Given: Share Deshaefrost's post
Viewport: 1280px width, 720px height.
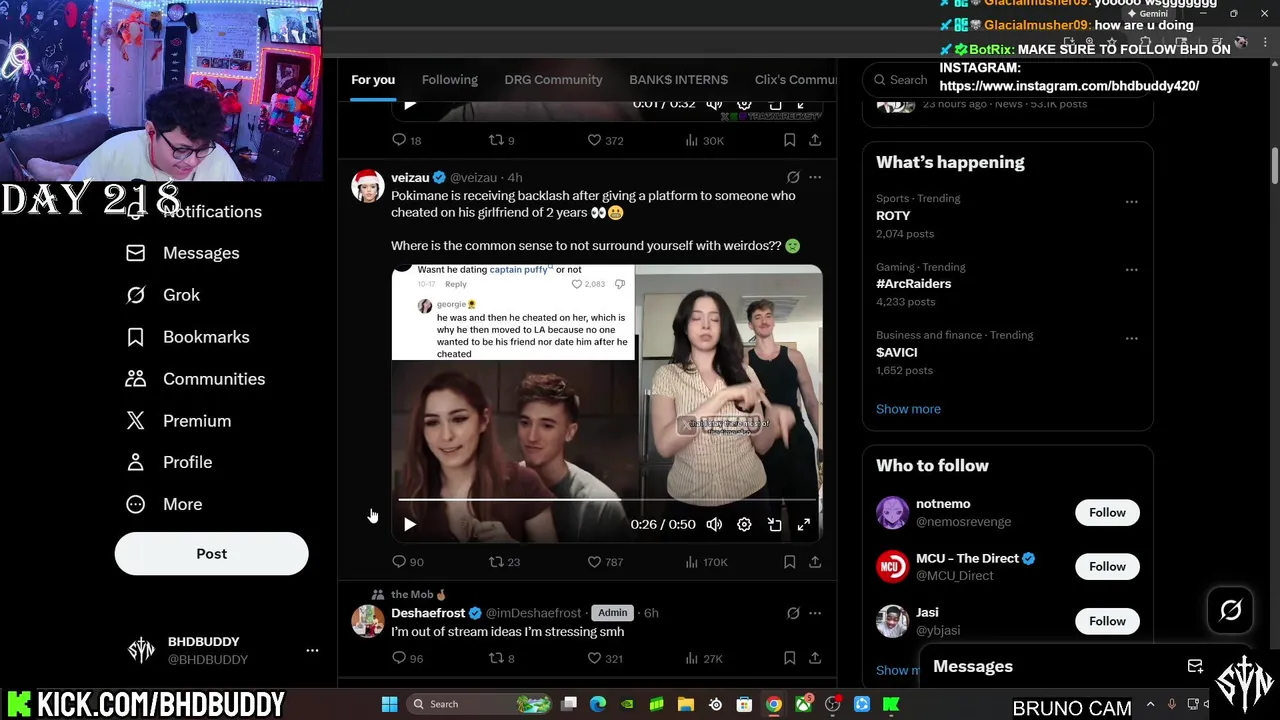Looking at the screenshot, I should pos(815,658).
